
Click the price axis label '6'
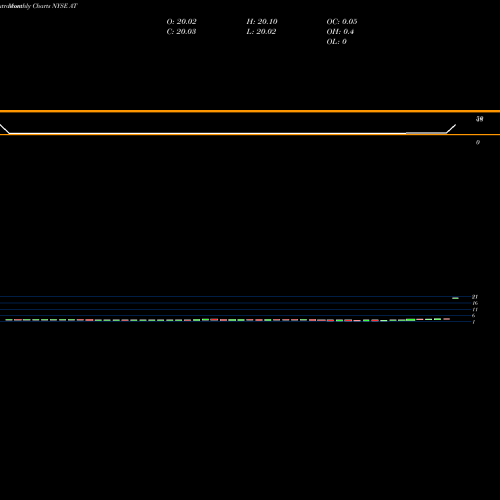click(x=473, y=315)
